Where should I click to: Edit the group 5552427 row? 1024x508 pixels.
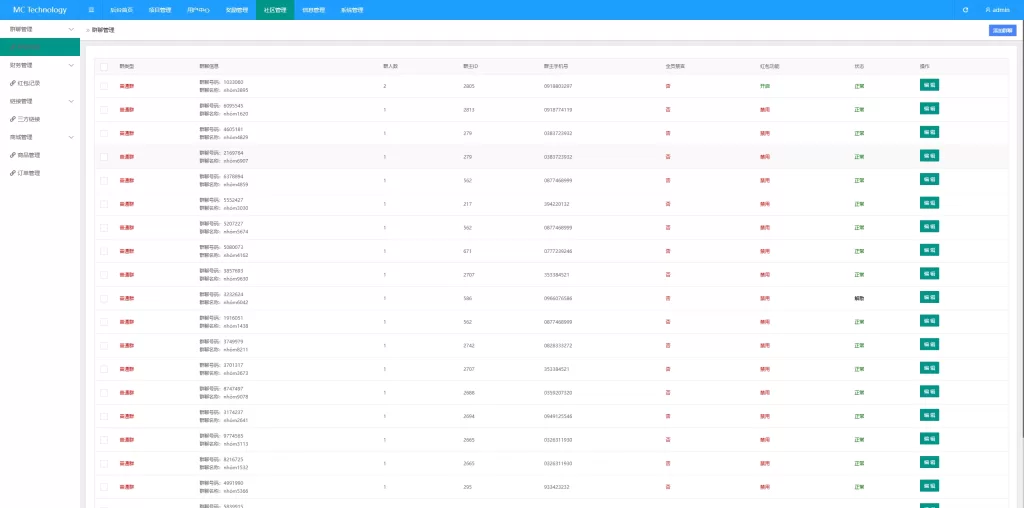point(929,202)
